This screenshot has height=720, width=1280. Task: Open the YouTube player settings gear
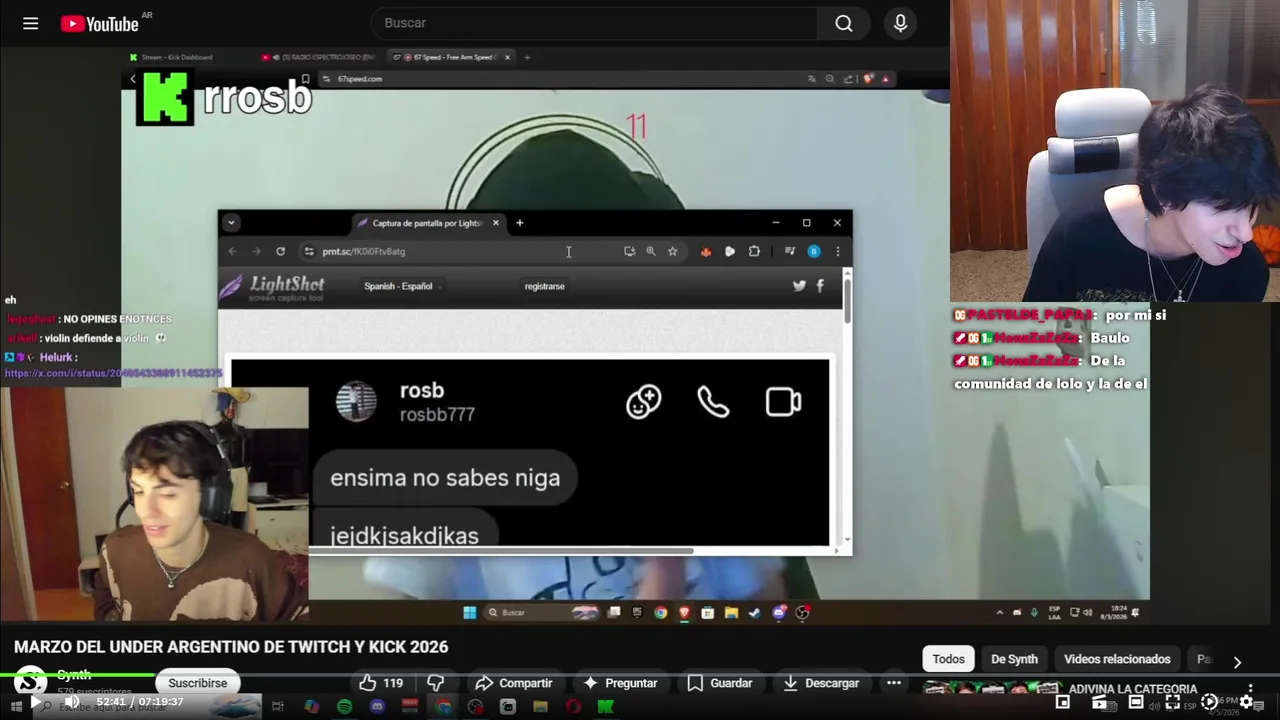1246,702
